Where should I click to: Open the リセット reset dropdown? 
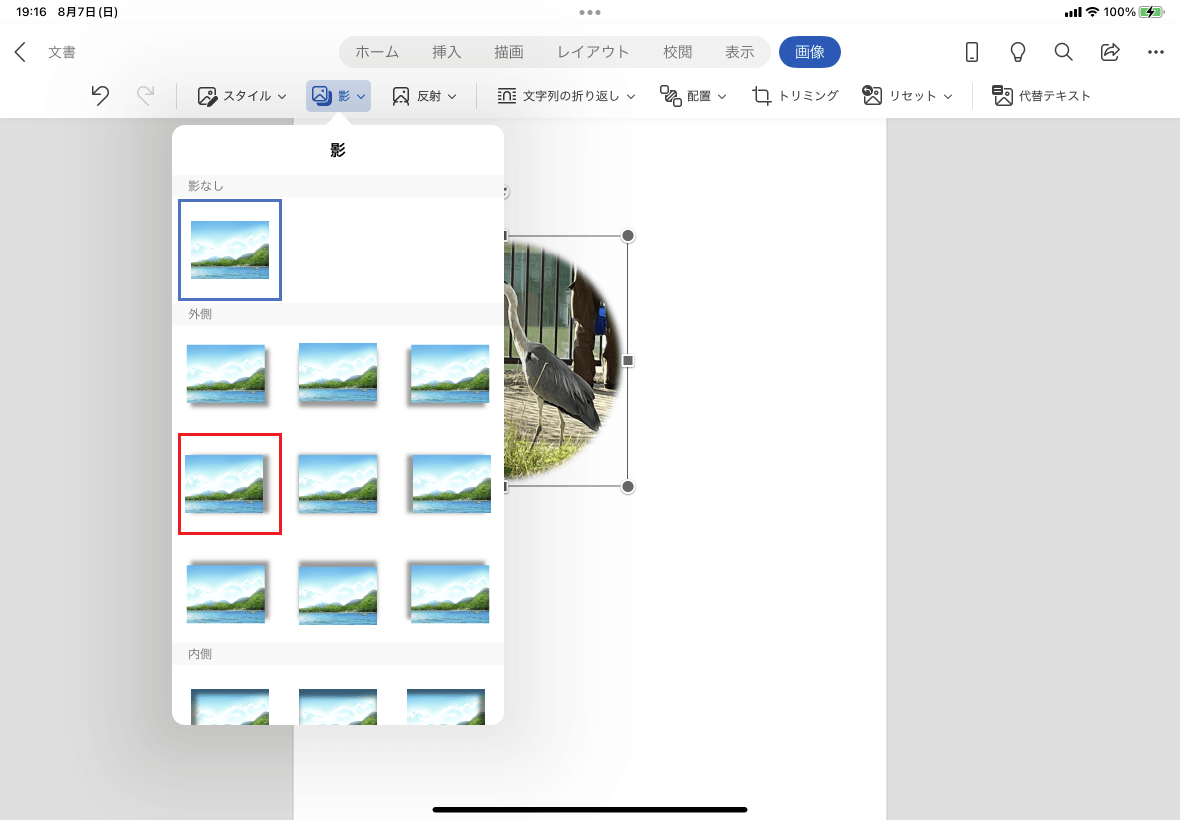tap(907, 96)
